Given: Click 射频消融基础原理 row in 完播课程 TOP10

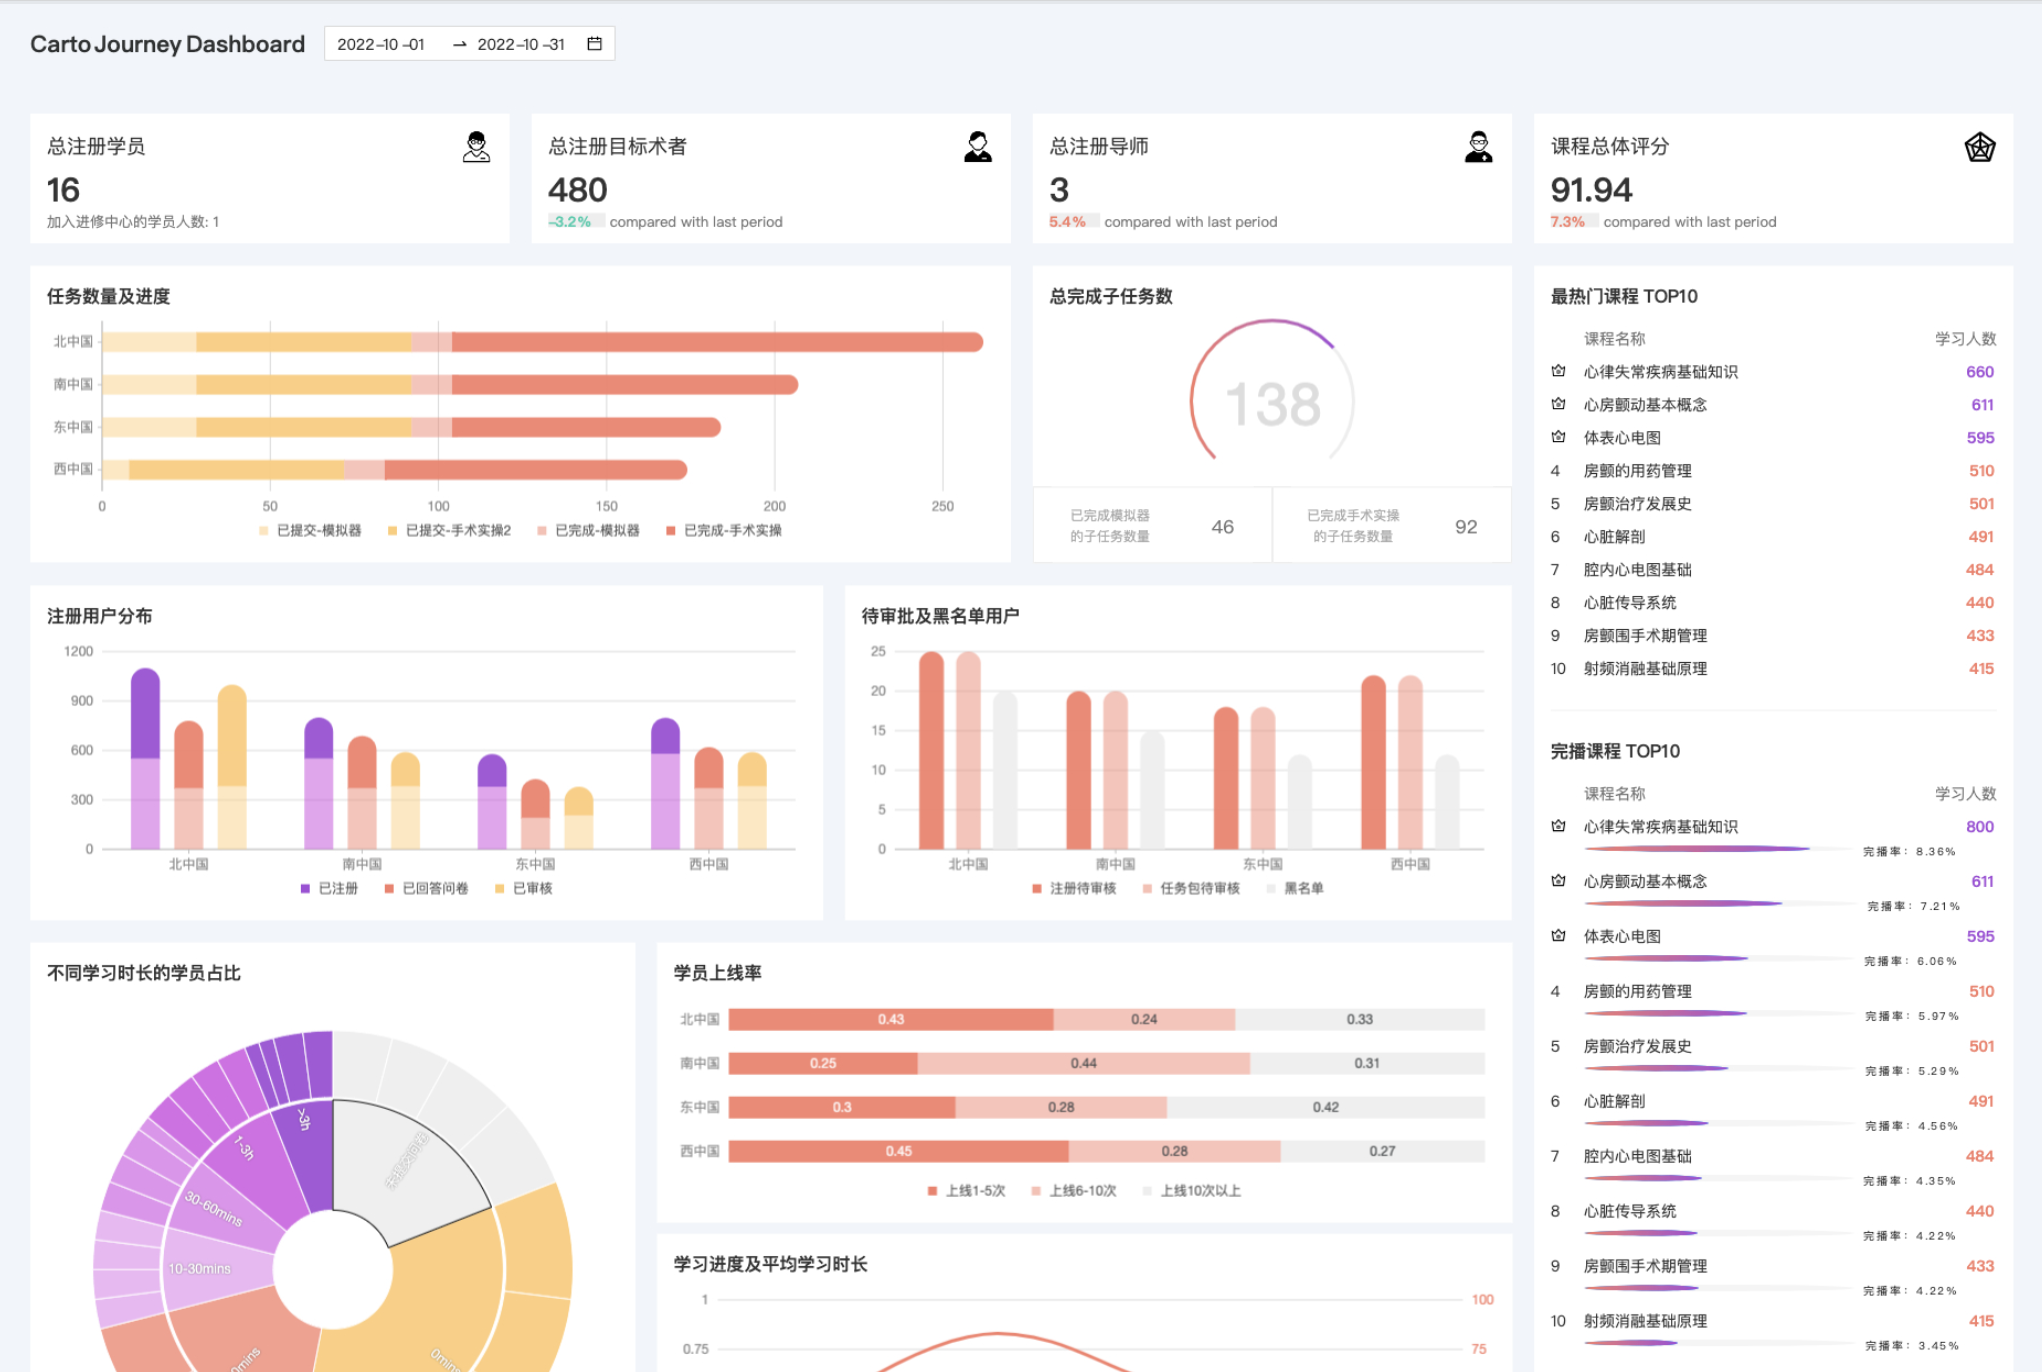Looking at the screenshot, I should 1772,1331.
